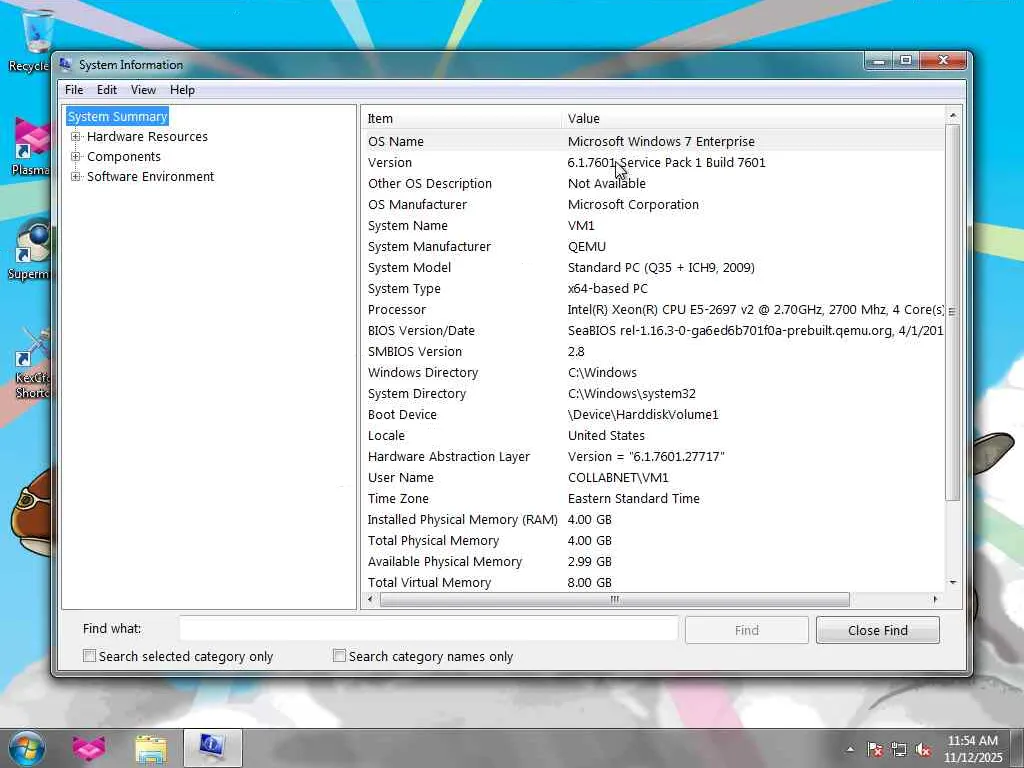Open the KexCfg shortcut on desktop
This screenshot has height=768, width=1024.
pos(31,364)
